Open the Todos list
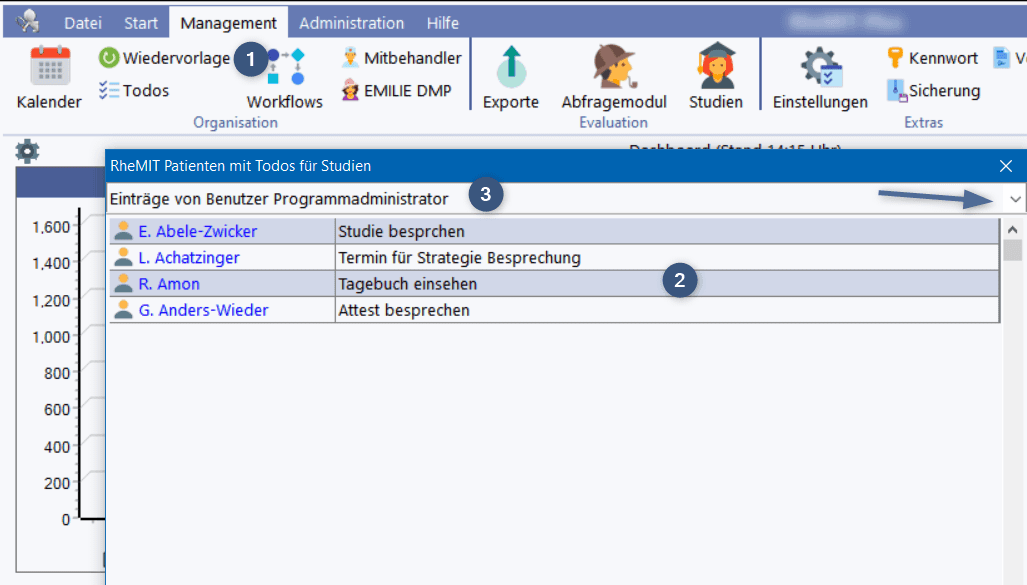 (134, 91)
